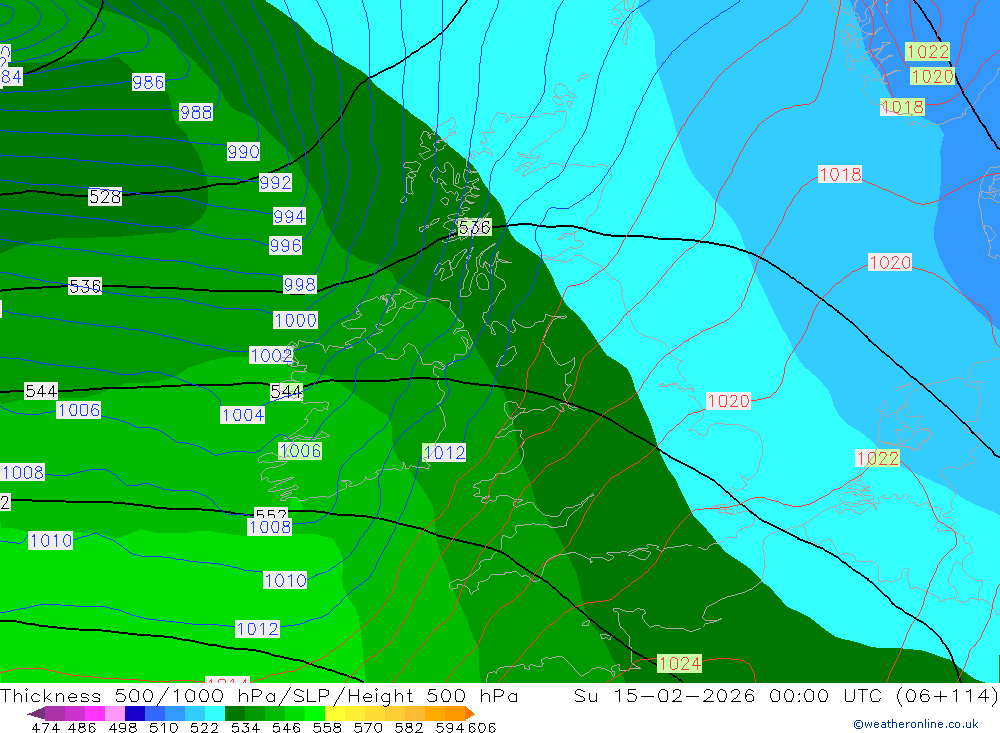
Task: Select the dark blue legend swatch
Action: click(135, 713)
